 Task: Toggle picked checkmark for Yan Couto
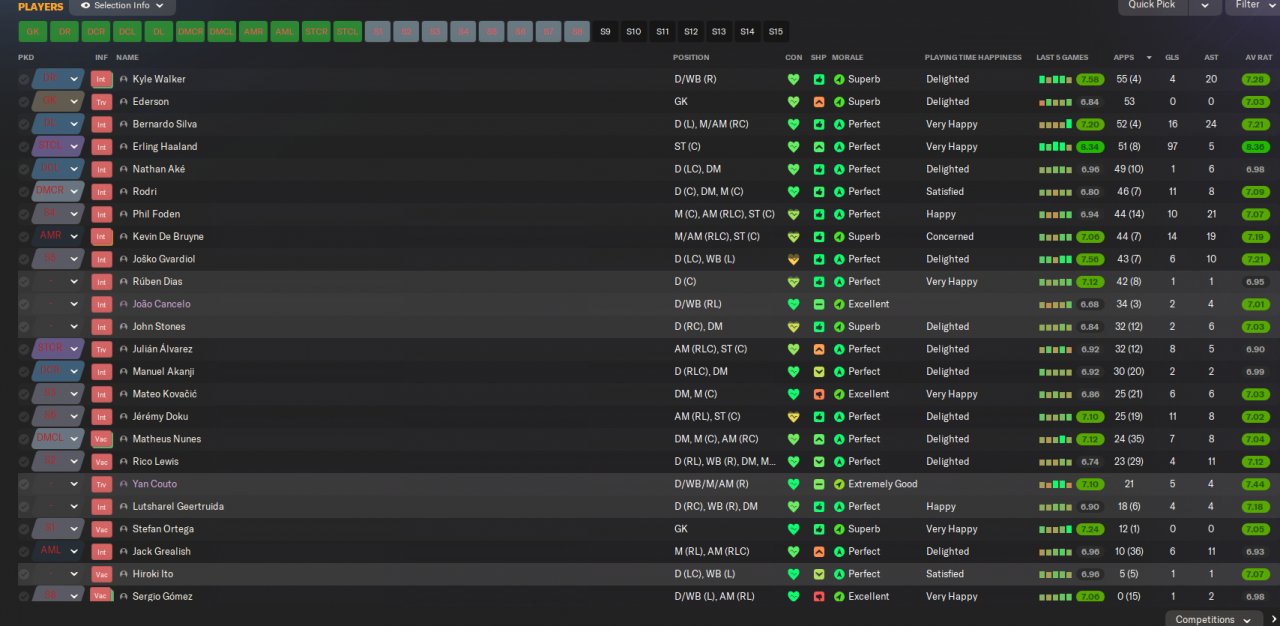click(x=24, y=484)
